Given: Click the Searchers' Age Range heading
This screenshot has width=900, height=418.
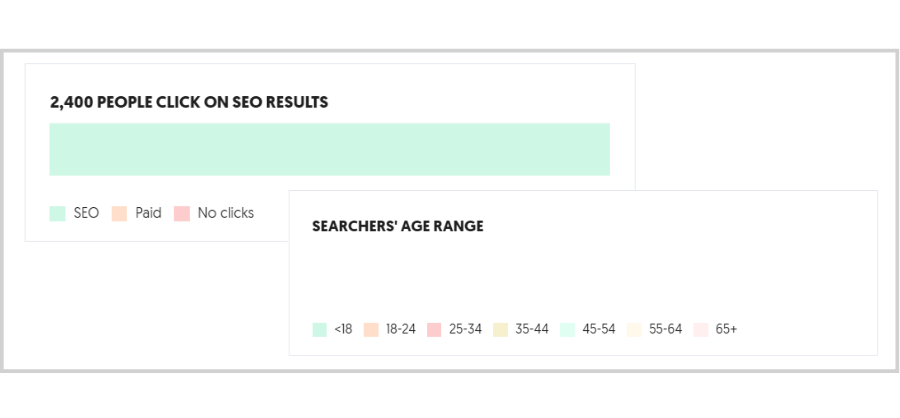Looking at the screenshot, I should (398, 226).
